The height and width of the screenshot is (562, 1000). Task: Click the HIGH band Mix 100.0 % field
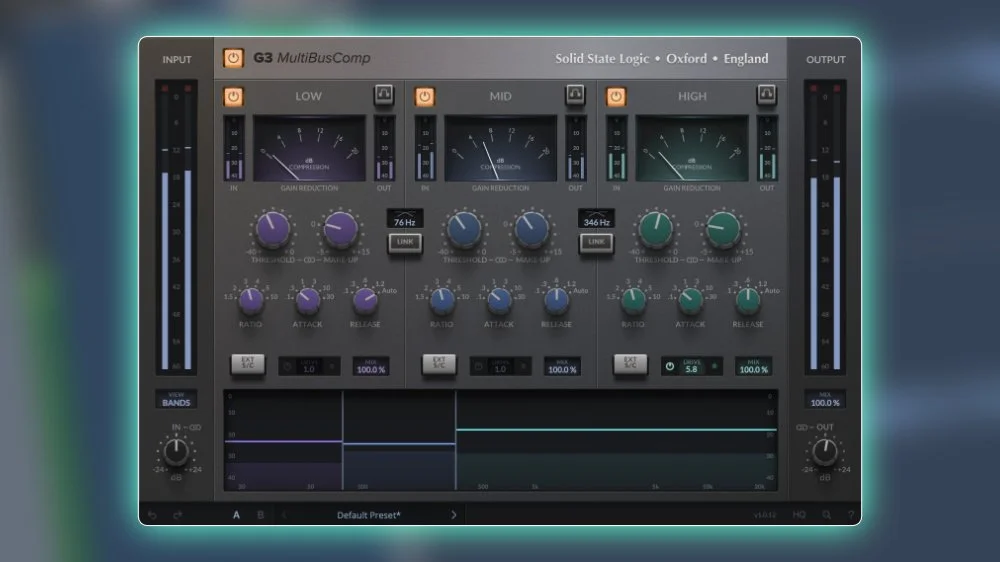click(x=754, y=366)
